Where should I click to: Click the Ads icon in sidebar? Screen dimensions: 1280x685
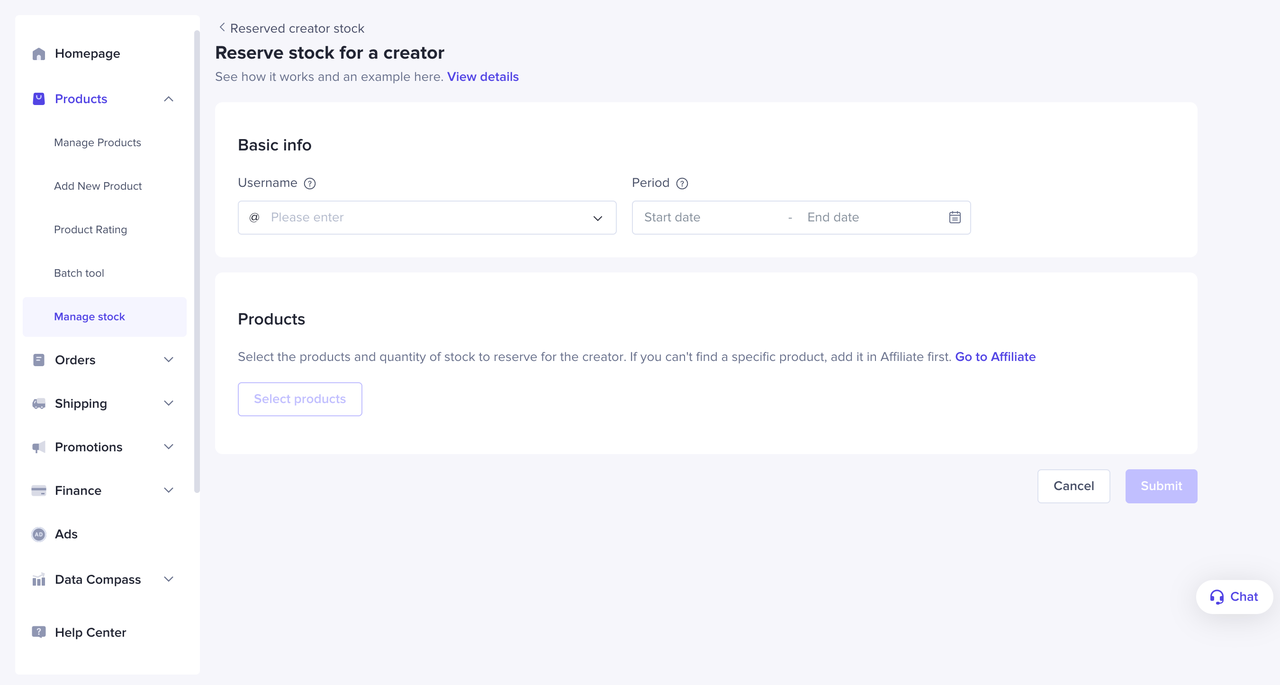tap(39, 534)
